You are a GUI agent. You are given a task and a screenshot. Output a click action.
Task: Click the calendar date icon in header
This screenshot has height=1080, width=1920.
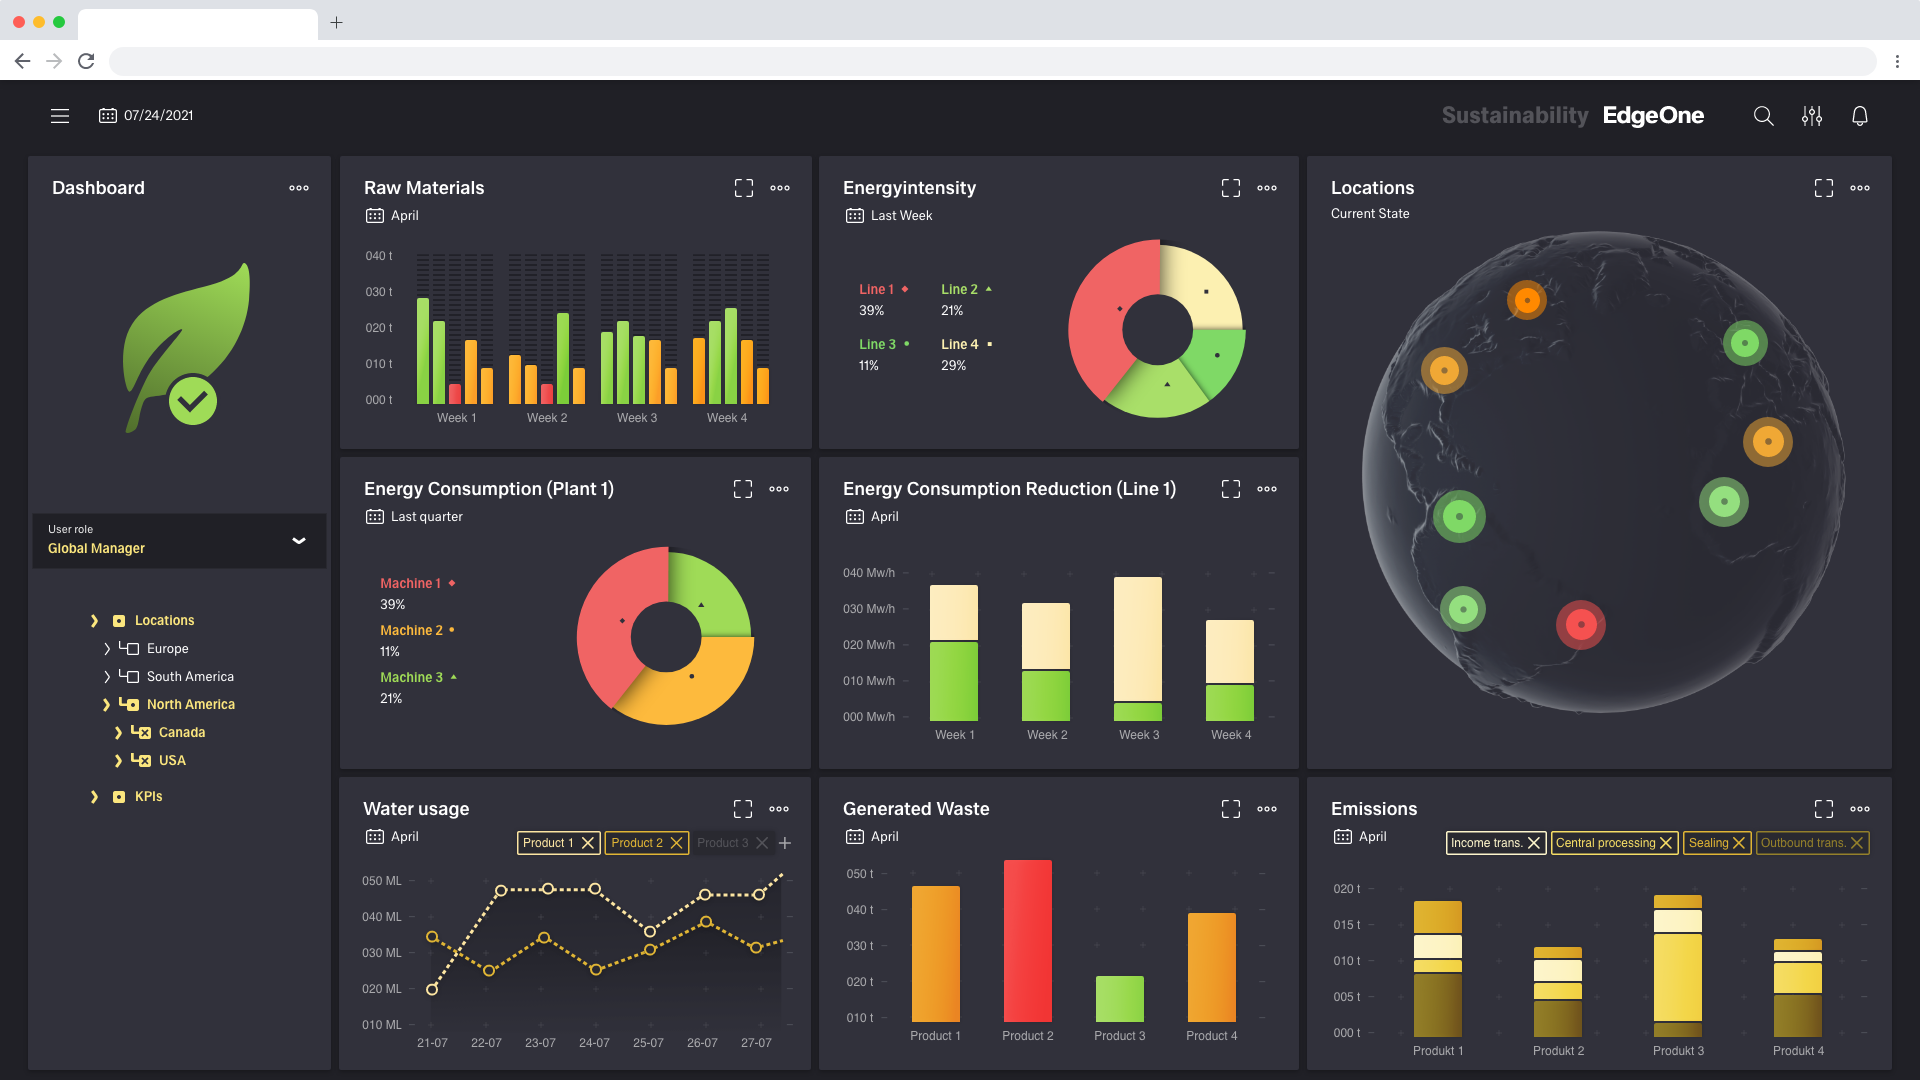tap(108, 116)
